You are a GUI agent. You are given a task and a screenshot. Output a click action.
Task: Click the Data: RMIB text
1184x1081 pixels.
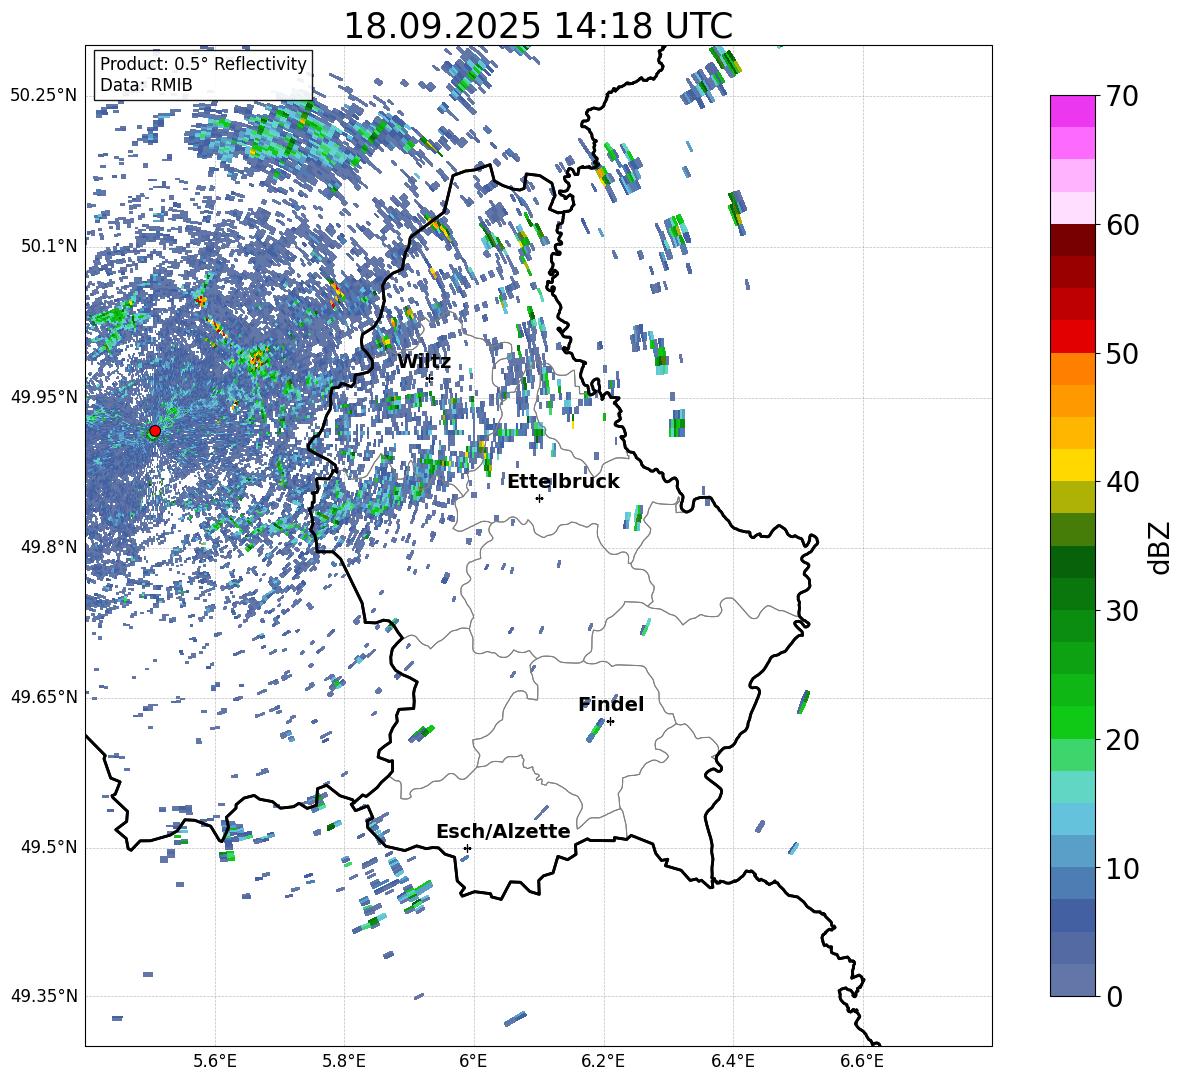coord(146,85)
